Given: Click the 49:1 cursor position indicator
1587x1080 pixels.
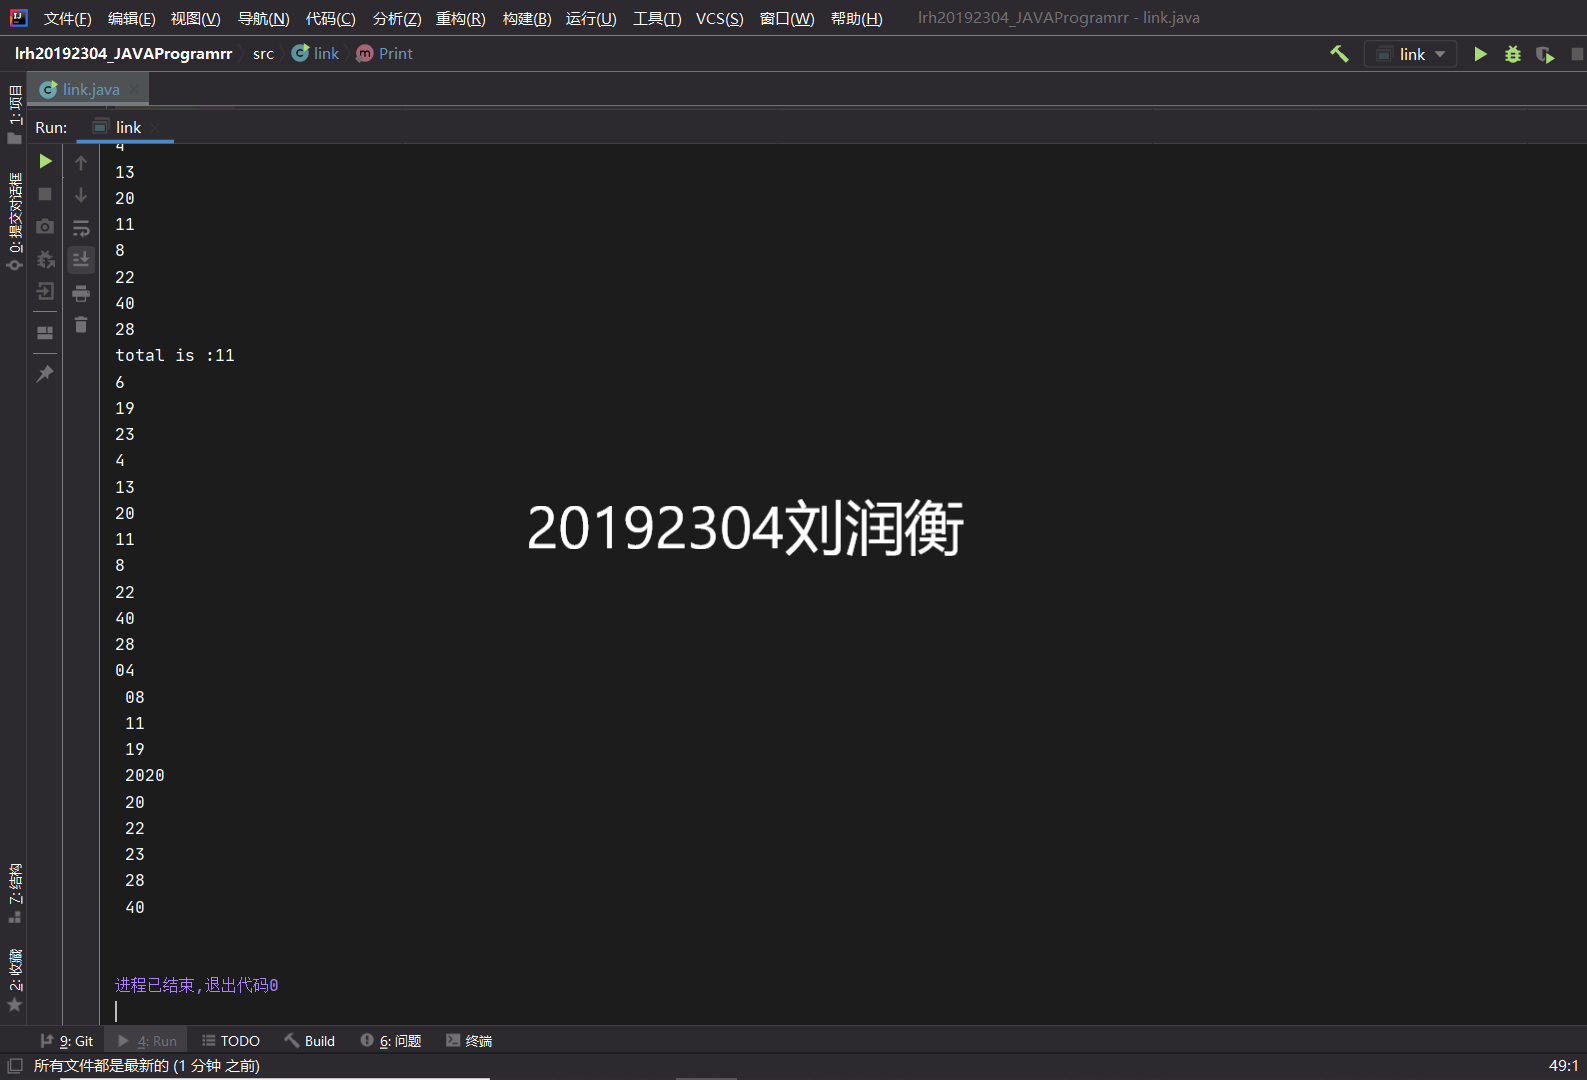Looking at the screenshot, I should click(x=1563, y=1066).
